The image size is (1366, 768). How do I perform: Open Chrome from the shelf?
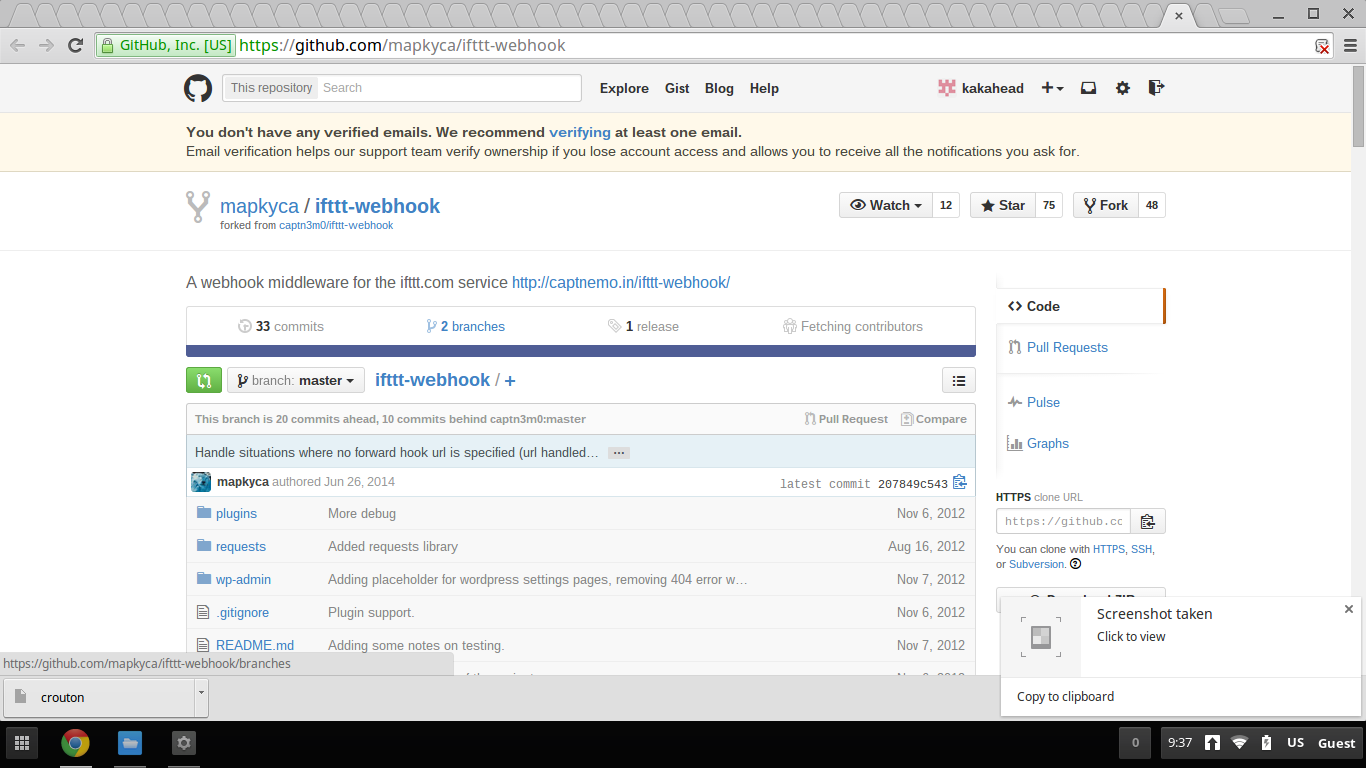point(75,743)
